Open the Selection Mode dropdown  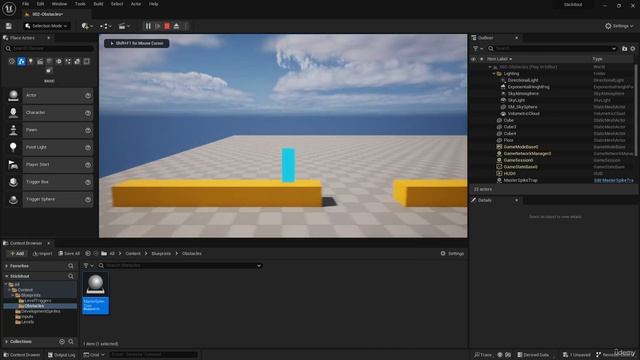(x=46, y=26)
